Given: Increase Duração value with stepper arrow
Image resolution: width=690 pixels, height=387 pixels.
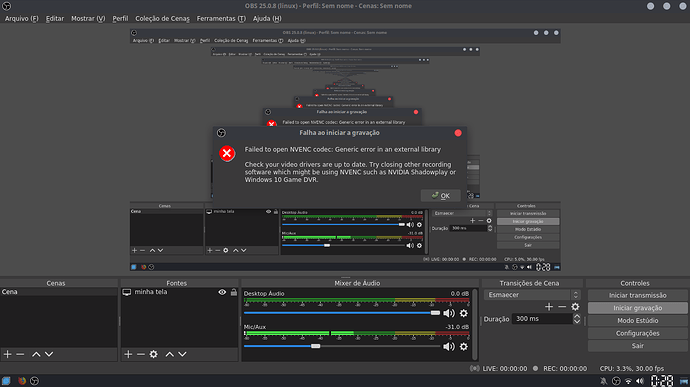Looking at the screenshot, I should coord(577,316).
